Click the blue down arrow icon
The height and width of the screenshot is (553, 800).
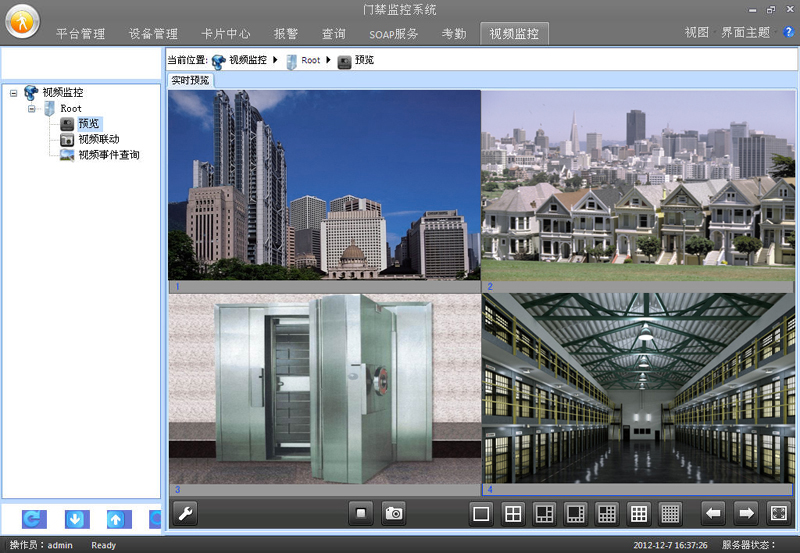click(77, 519)
